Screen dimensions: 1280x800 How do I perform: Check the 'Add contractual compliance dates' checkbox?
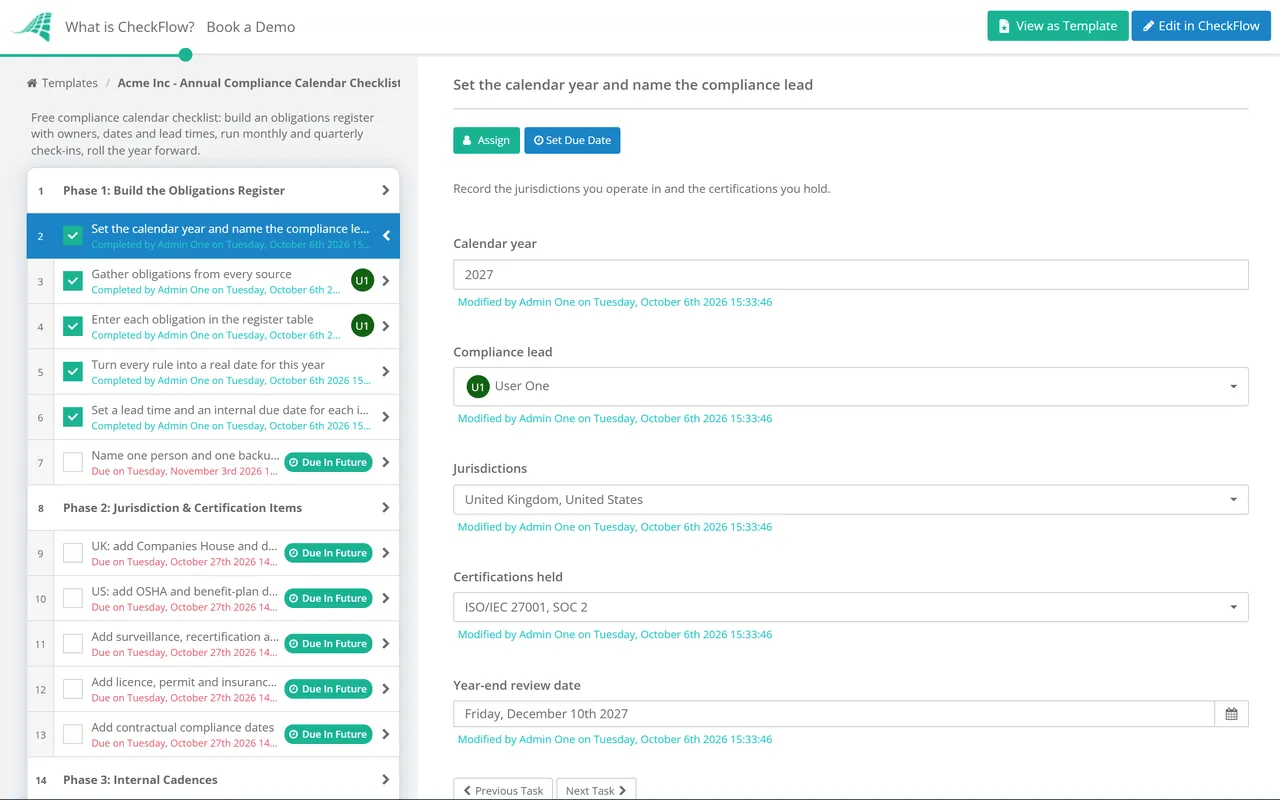73,734
